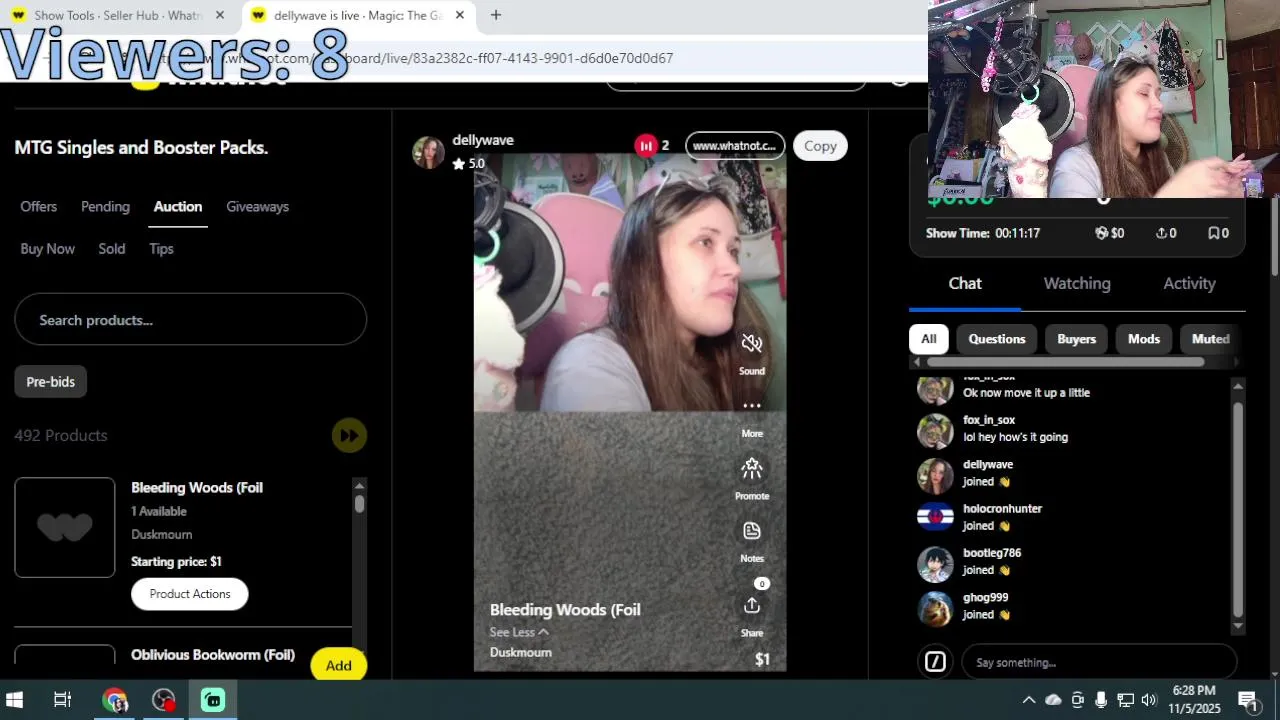Close the dellywave is live tab
Image resolution: width=1280 pixels, height=720 pixels.
(x=460, y=15)
